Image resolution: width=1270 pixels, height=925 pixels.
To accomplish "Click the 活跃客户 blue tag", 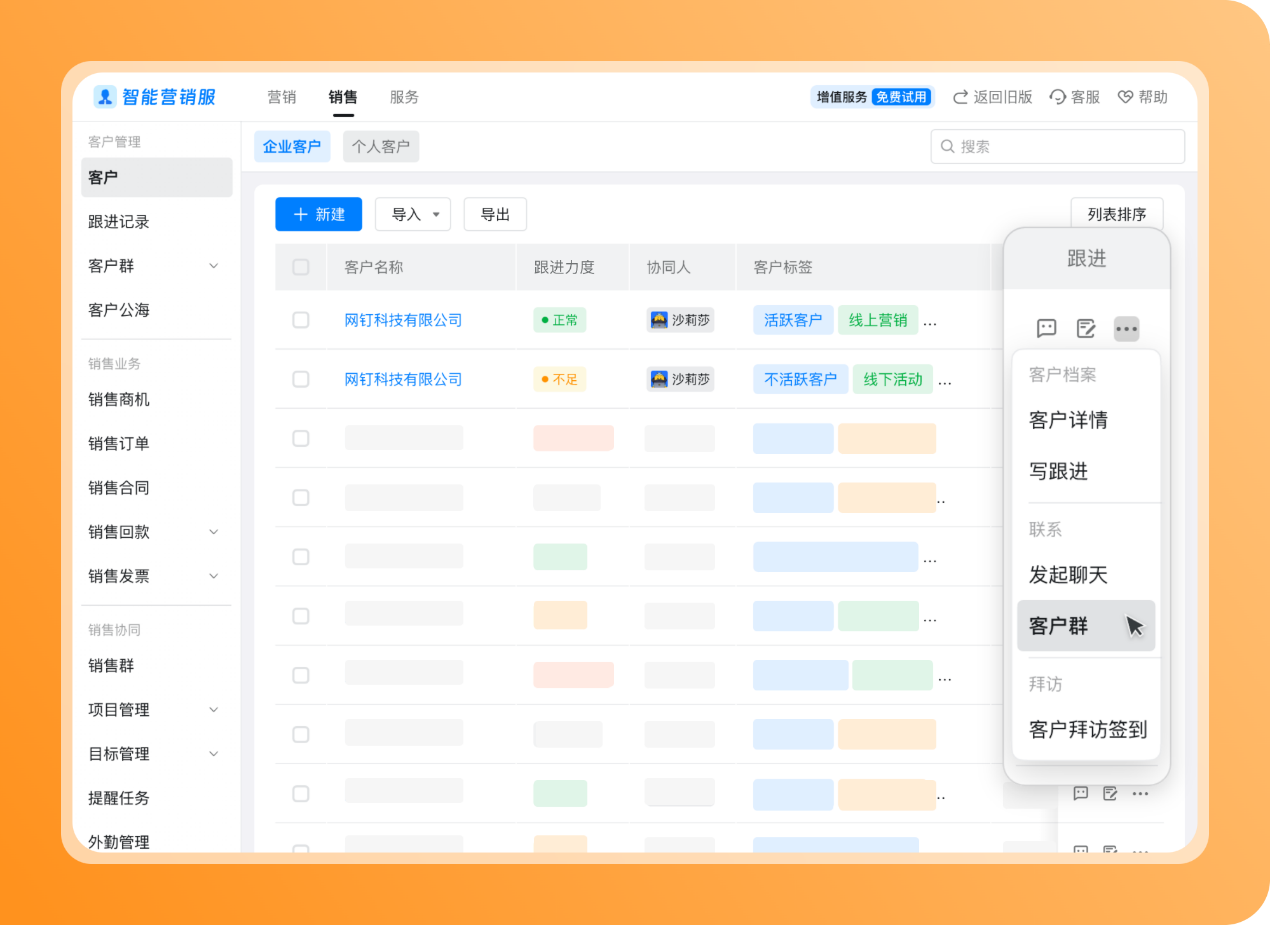I will click(792, 320).
